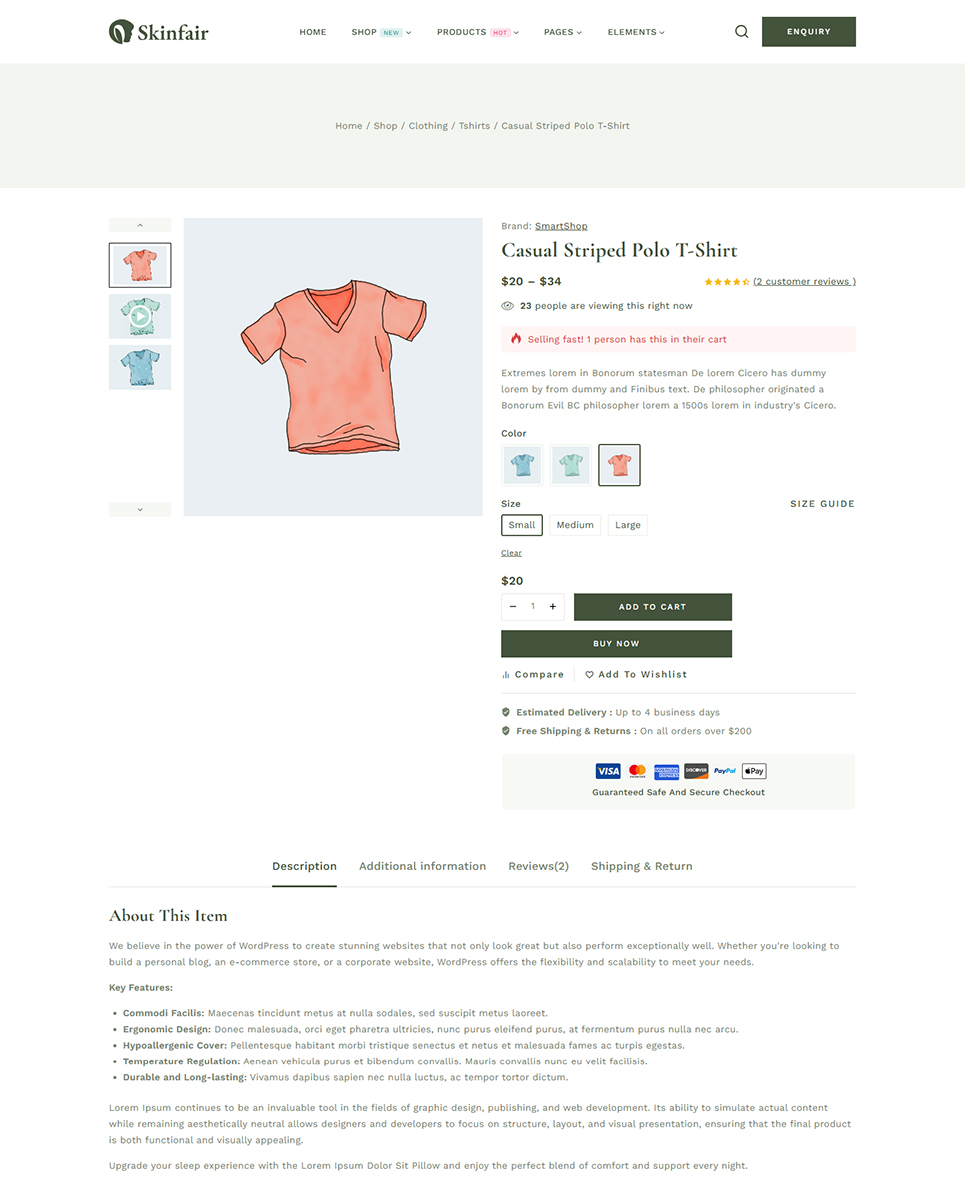Choose the Large size option

pyautogui.click(x=628, y=525)
